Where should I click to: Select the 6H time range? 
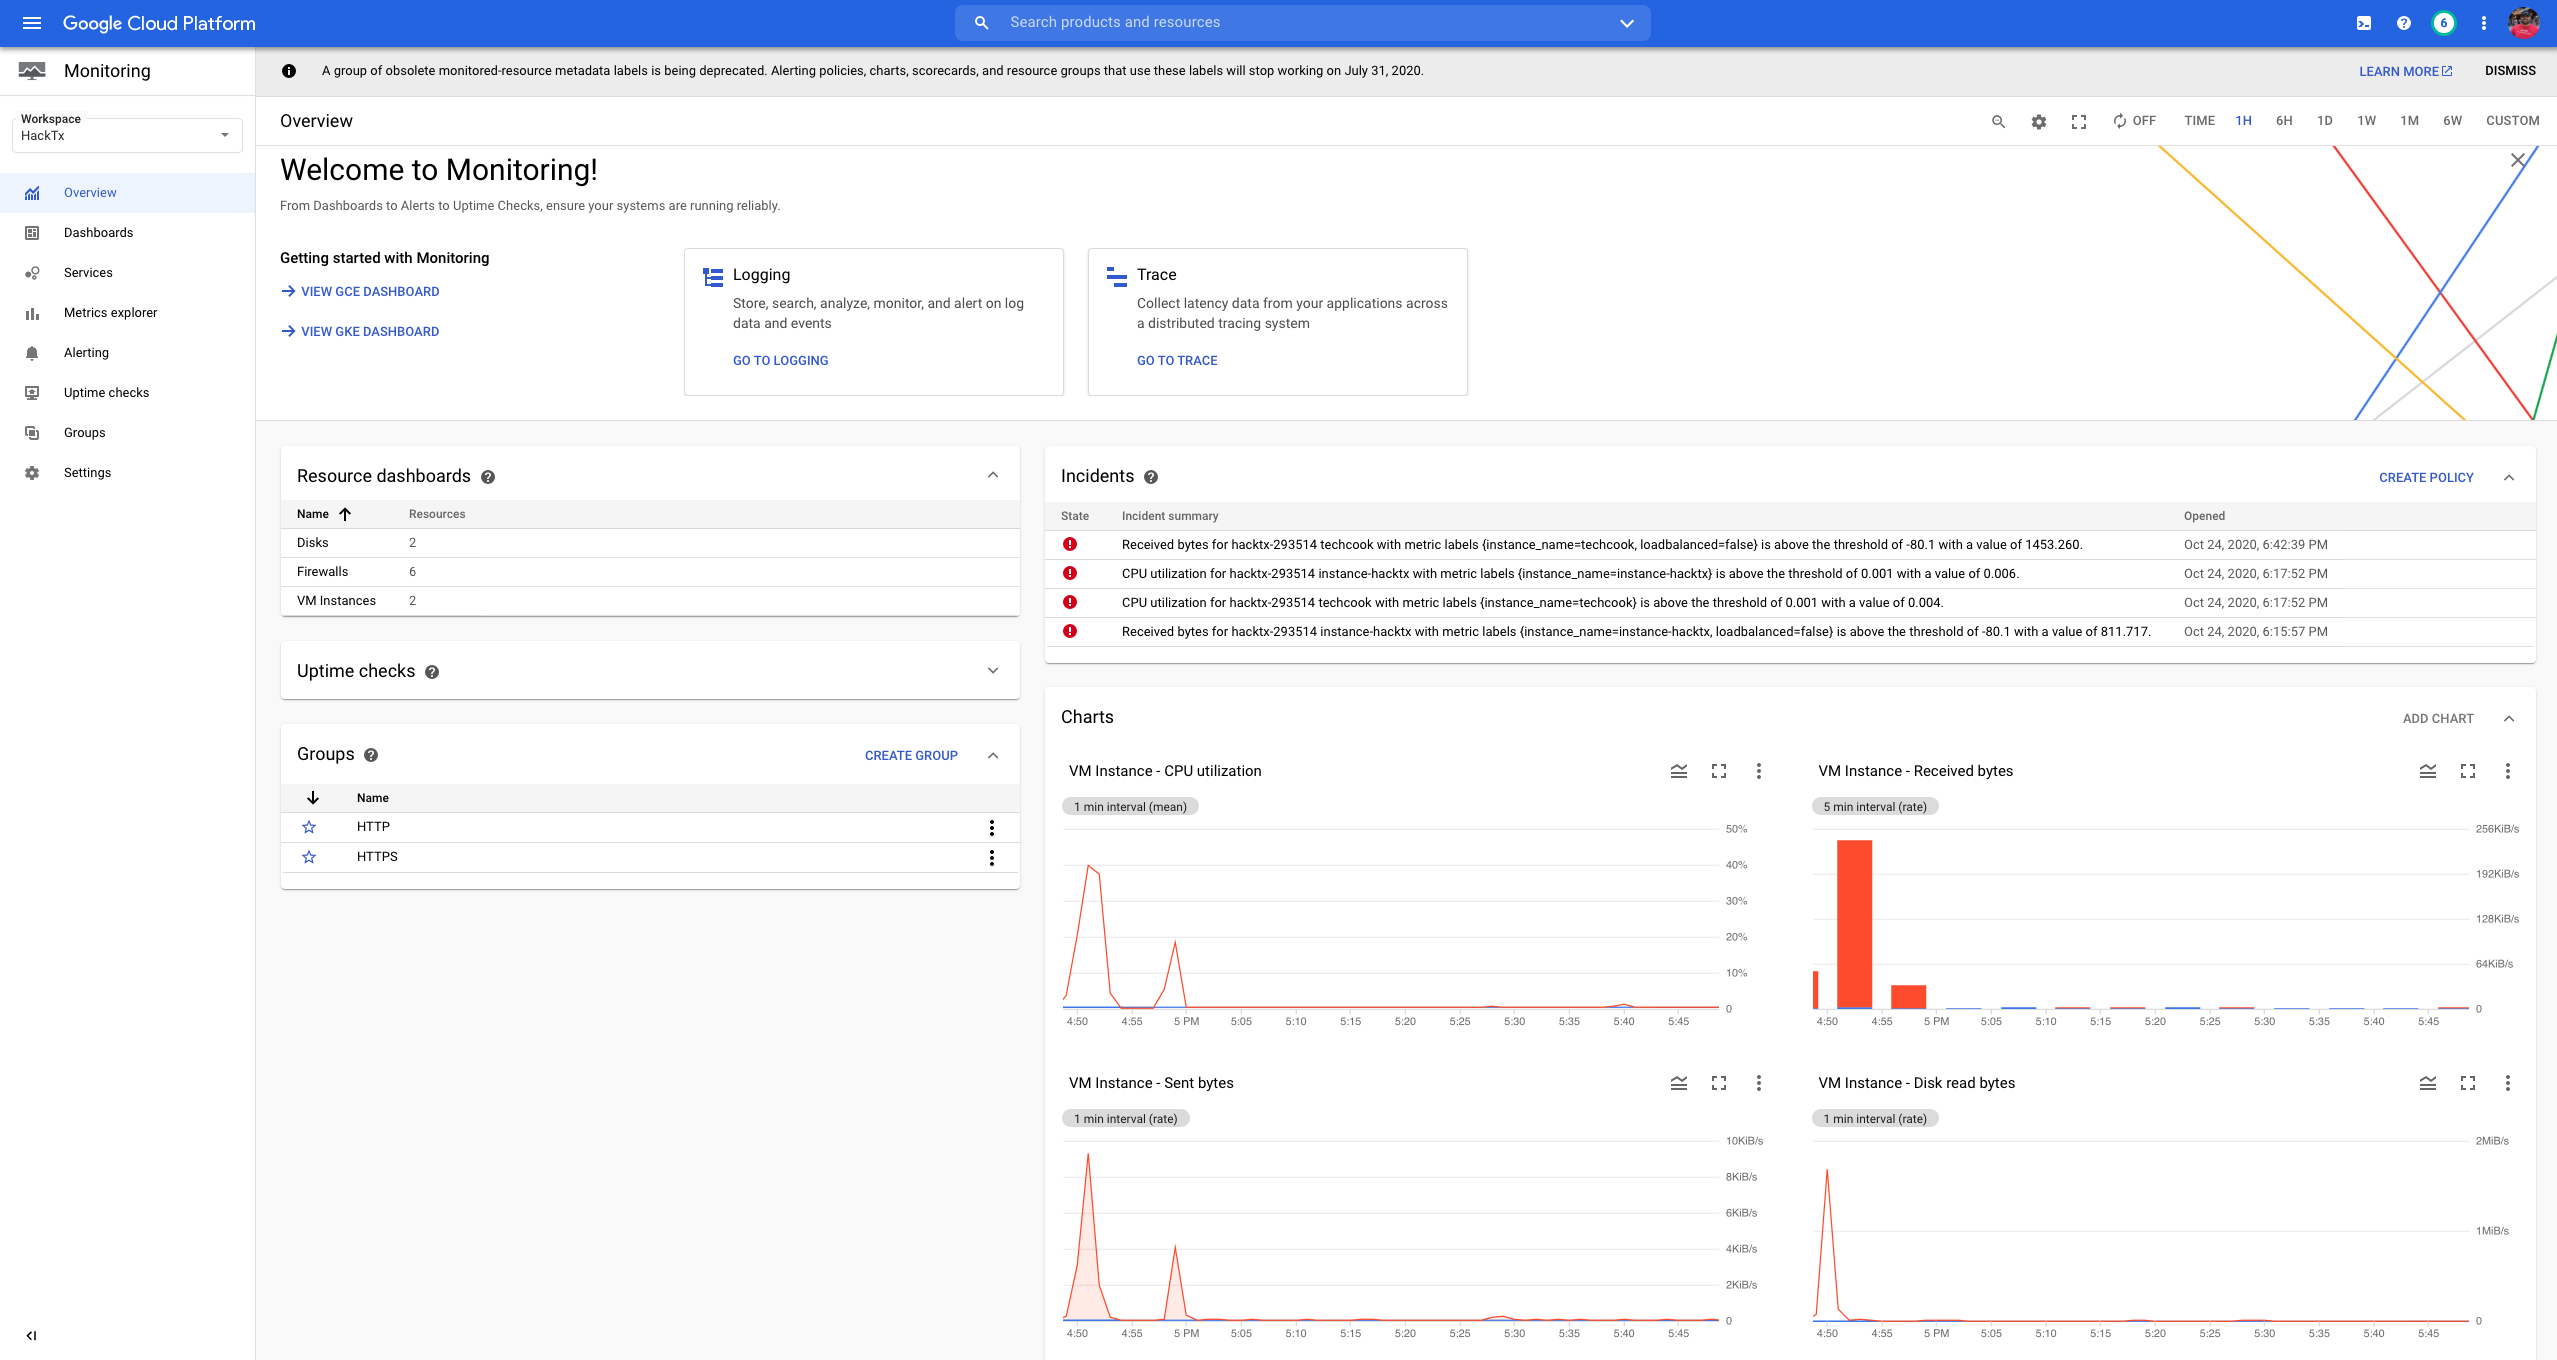(2283, 121)
